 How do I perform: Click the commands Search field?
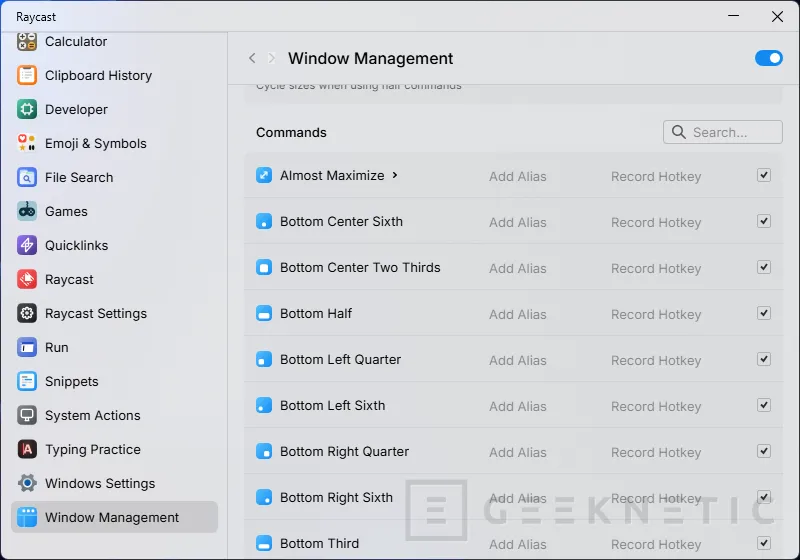coord(722,132)
